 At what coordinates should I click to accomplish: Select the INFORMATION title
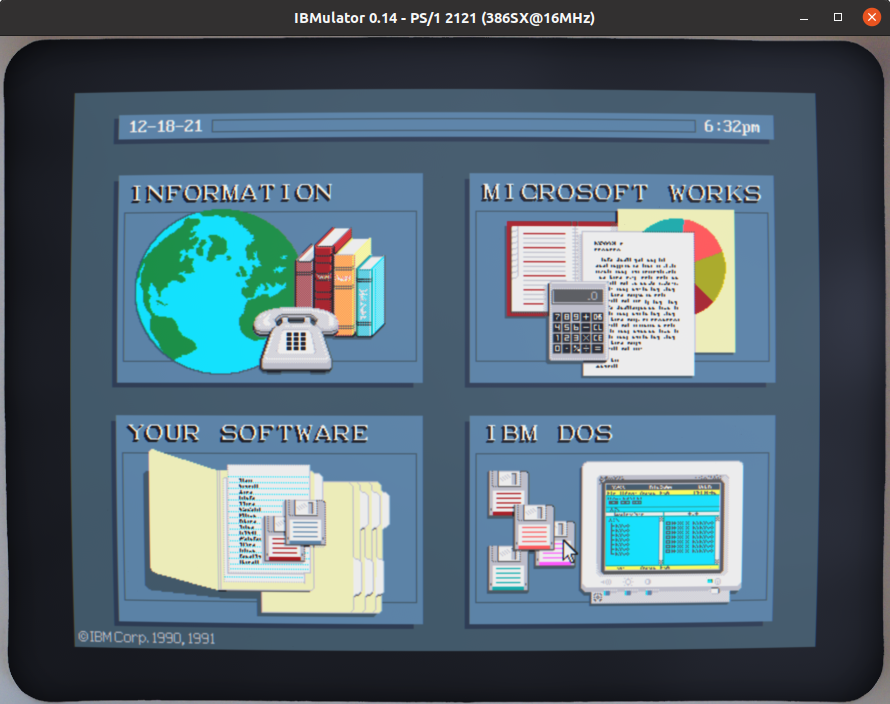(x=232, y=193)
